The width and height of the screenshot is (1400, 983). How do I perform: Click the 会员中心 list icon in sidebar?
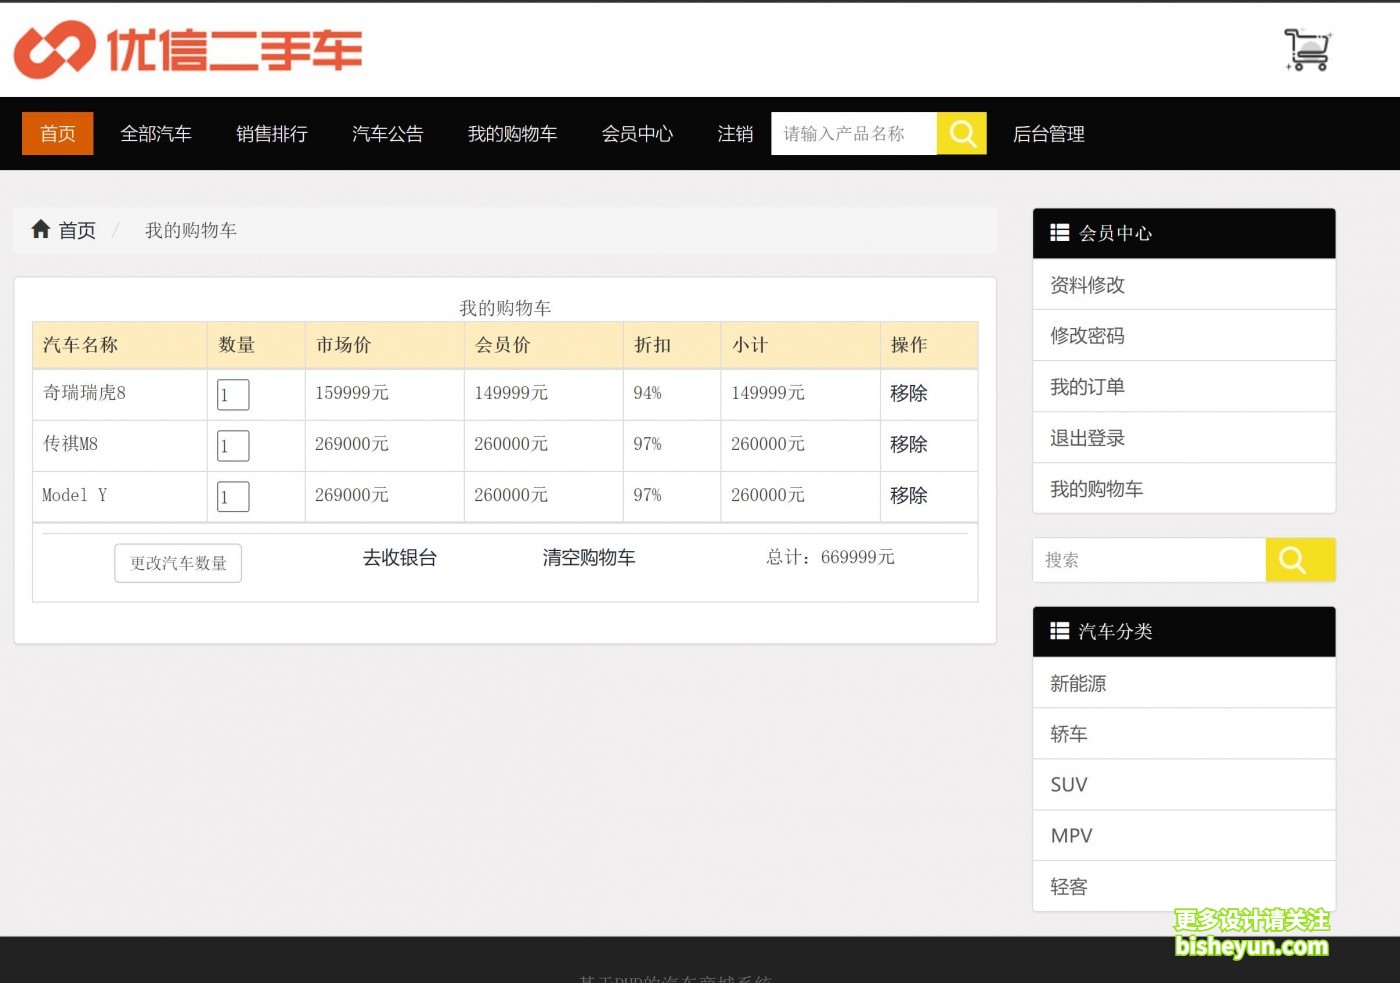point(1060,233)
